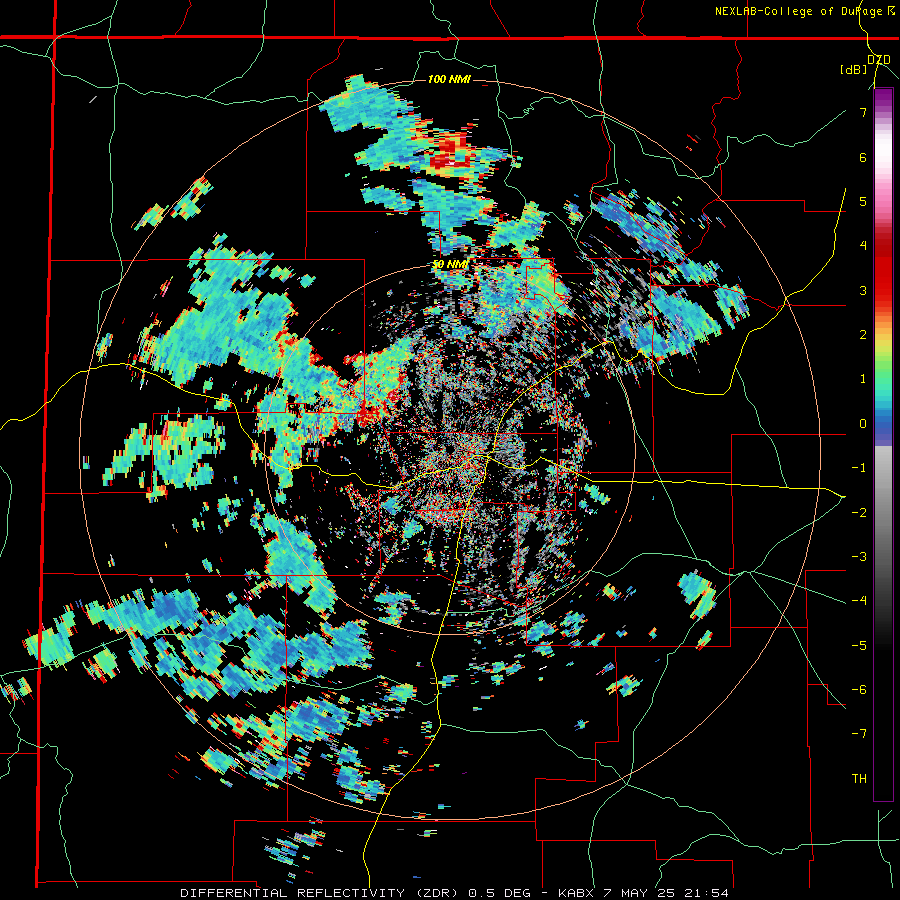
Task: Click the DZD legend title
Action: pyautogui.click(x=878, y=60)
